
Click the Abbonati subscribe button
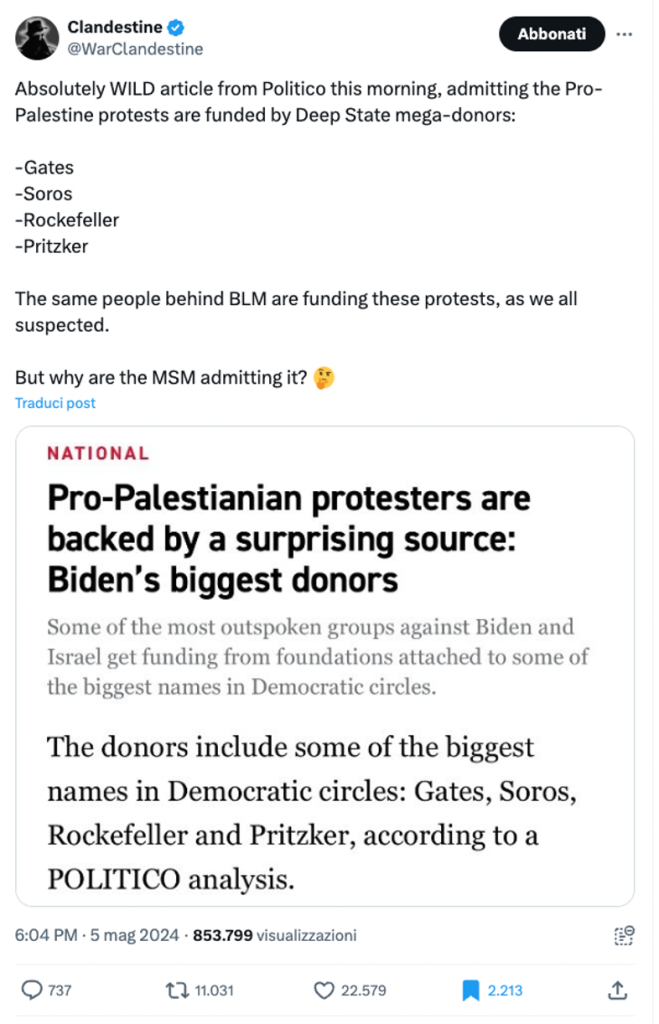coord(551,34)
